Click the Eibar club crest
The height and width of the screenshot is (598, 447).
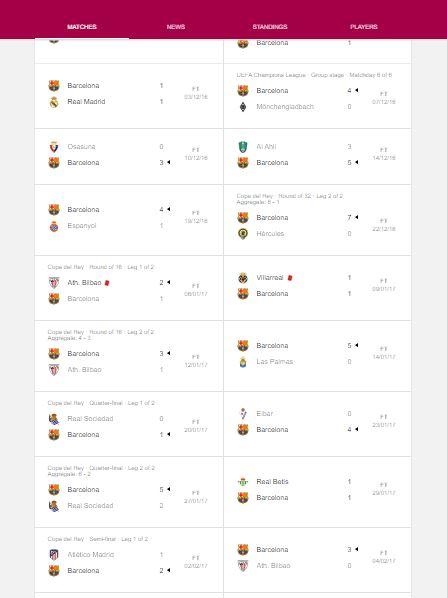(243, 414)
